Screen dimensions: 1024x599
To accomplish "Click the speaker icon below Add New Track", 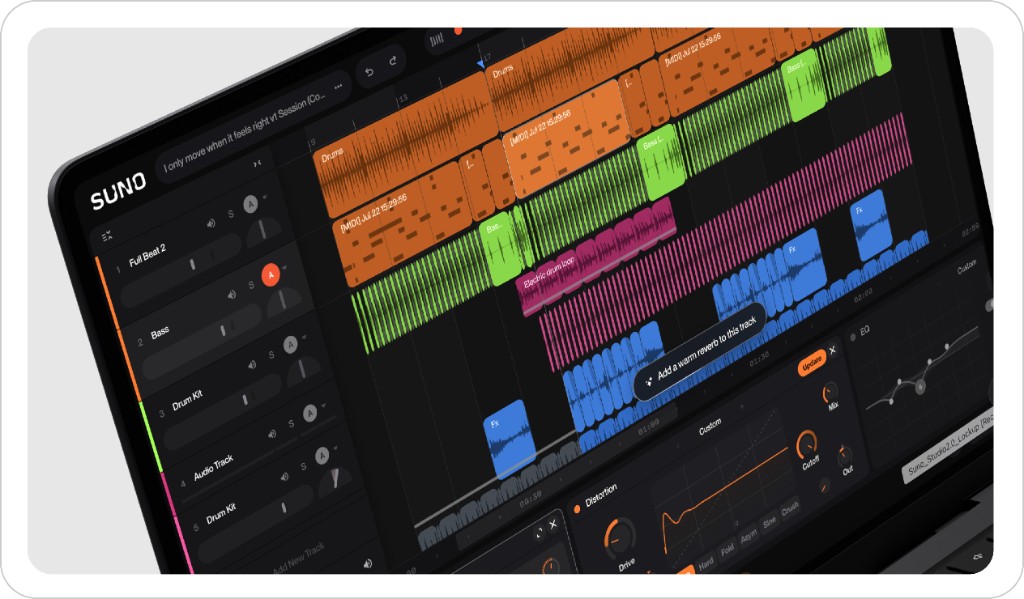I will 368,563.
